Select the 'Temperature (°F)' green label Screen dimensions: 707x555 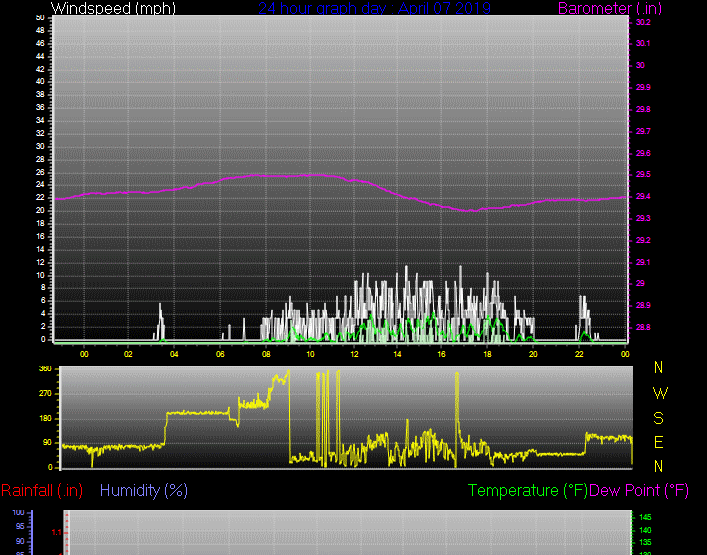[528, 490]
